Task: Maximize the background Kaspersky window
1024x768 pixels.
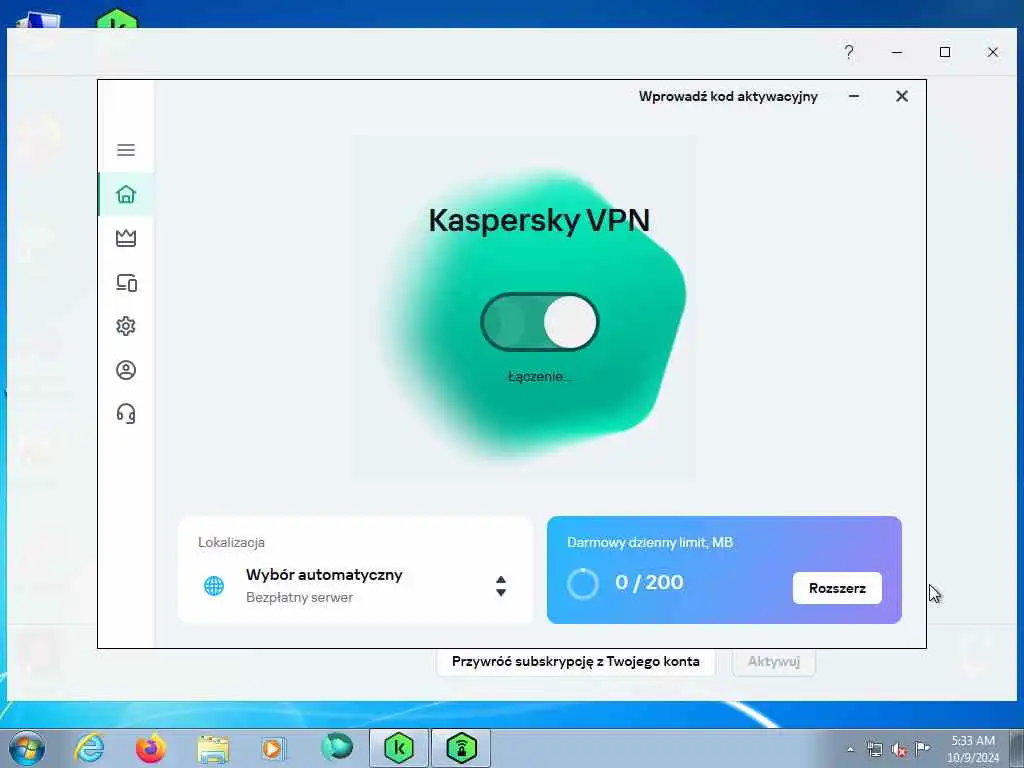Action: [x=944, y=52]
